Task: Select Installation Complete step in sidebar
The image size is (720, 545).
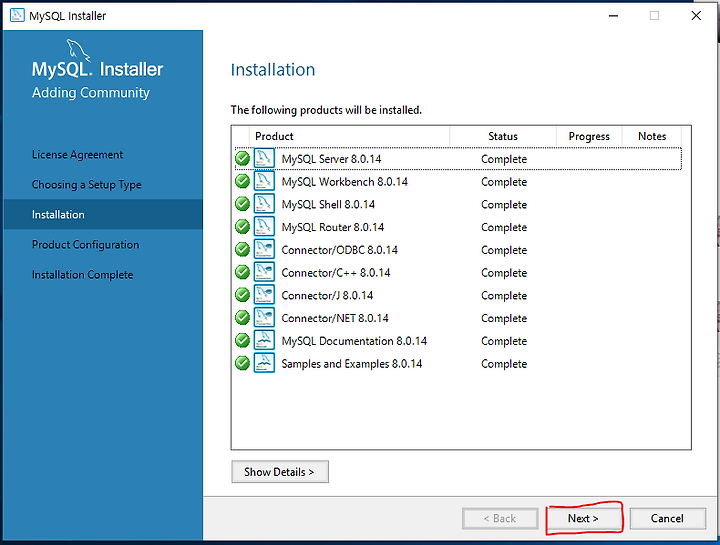Action: tap(82, 275)
